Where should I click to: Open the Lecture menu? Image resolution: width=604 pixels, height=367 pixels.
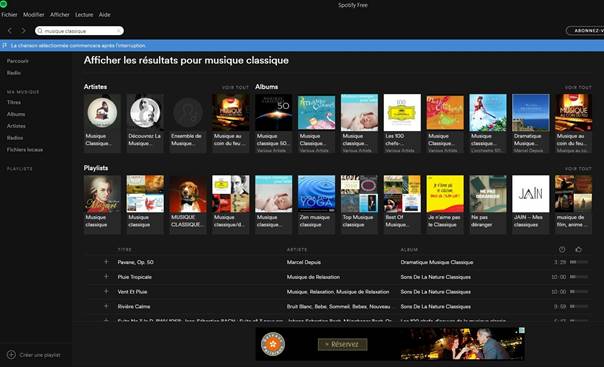click(84, 15)
